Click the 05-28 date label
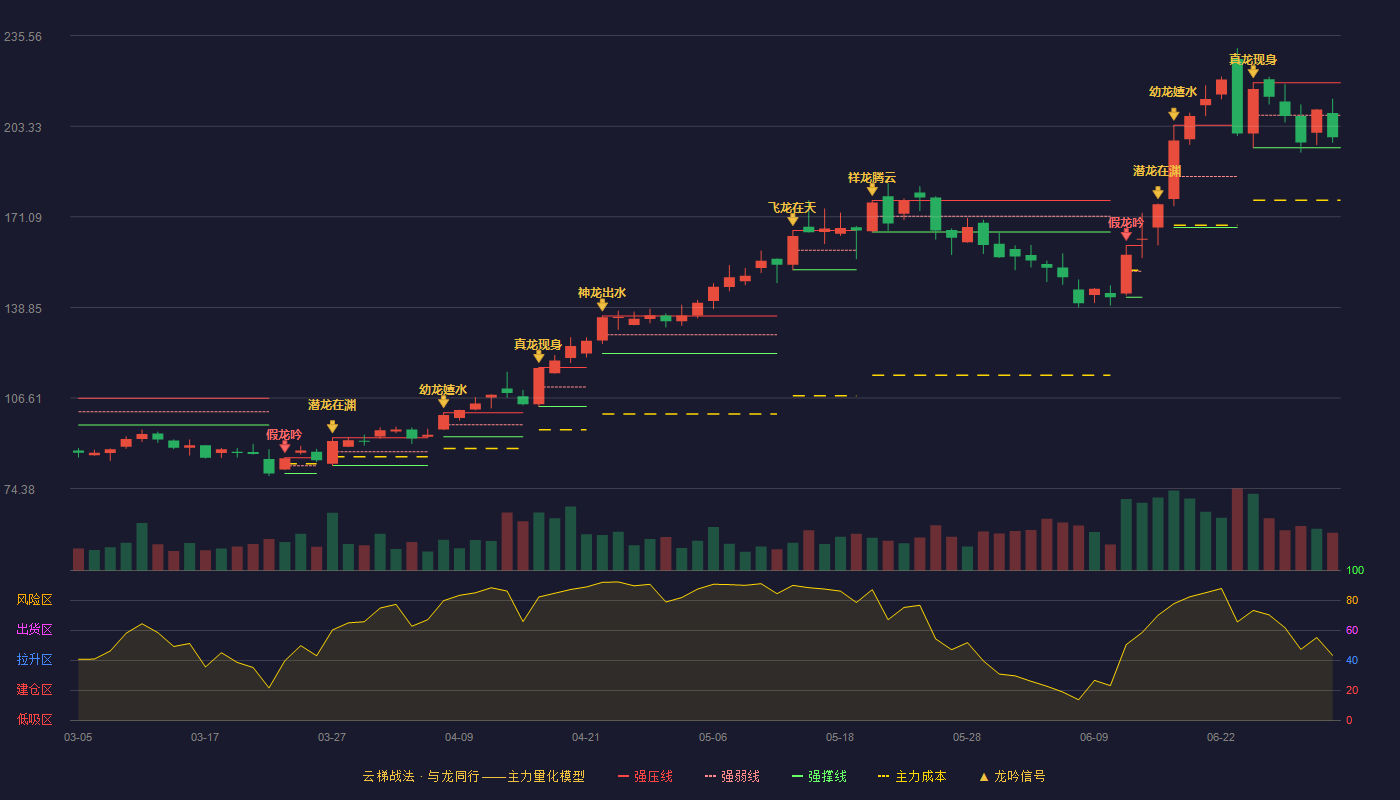 pyautogui.click(x=967, y=737)
